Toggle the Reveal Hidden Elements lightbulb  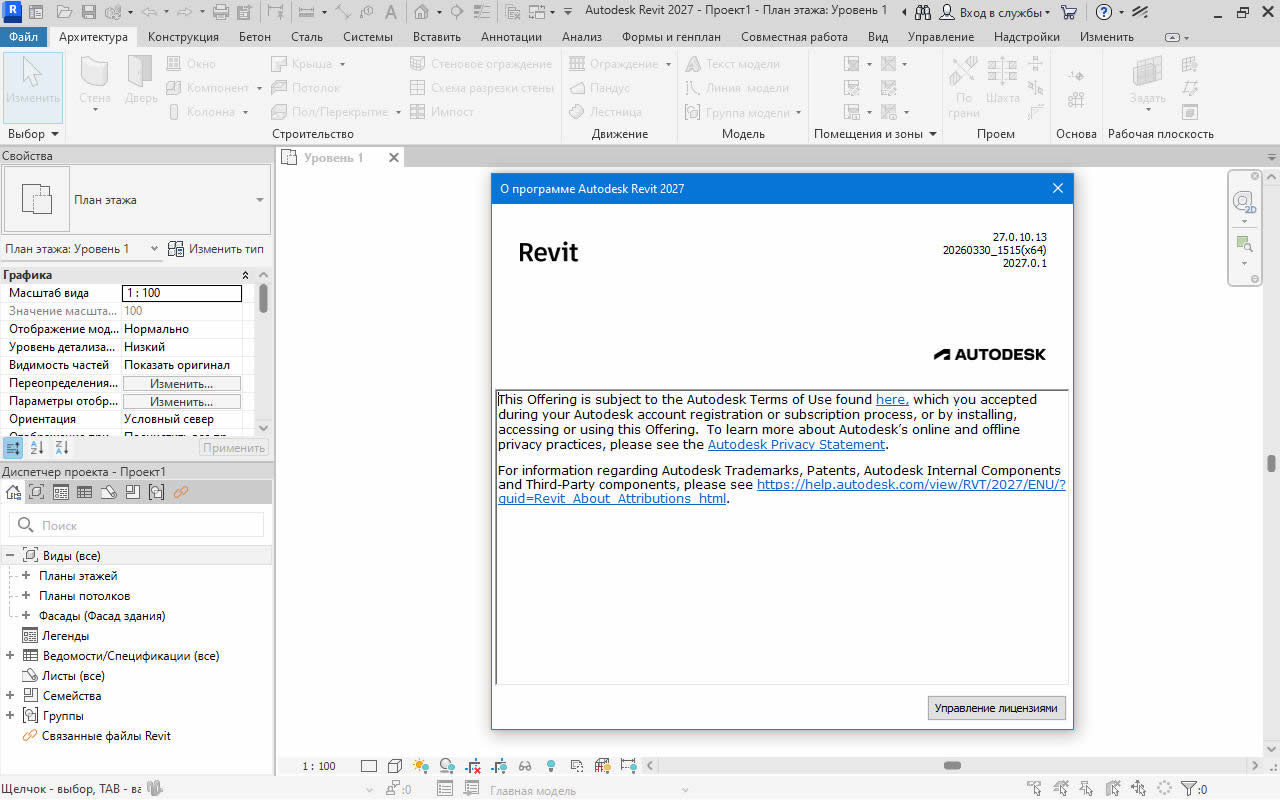(x=550, y=766)
